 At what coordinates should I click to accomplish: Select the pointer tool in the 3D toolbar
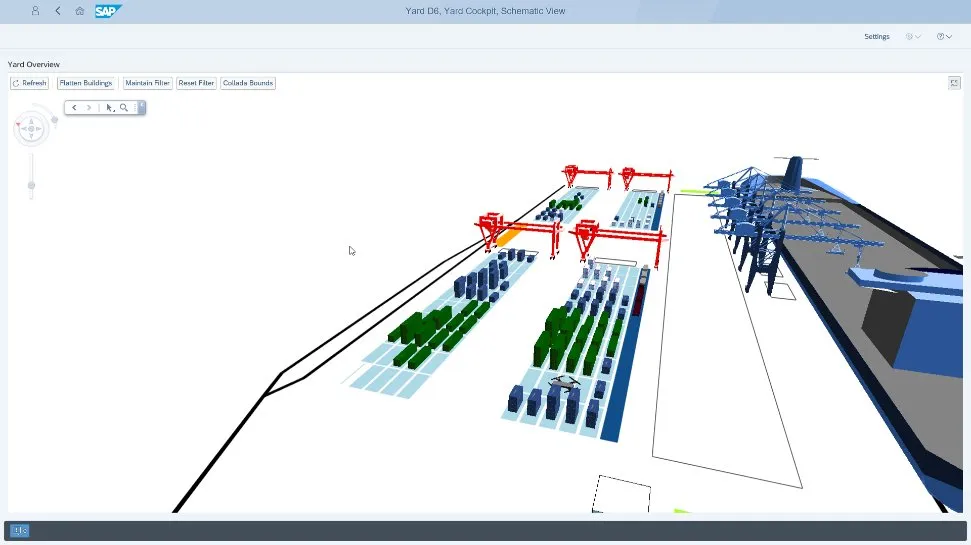click(x=110, y=107)
